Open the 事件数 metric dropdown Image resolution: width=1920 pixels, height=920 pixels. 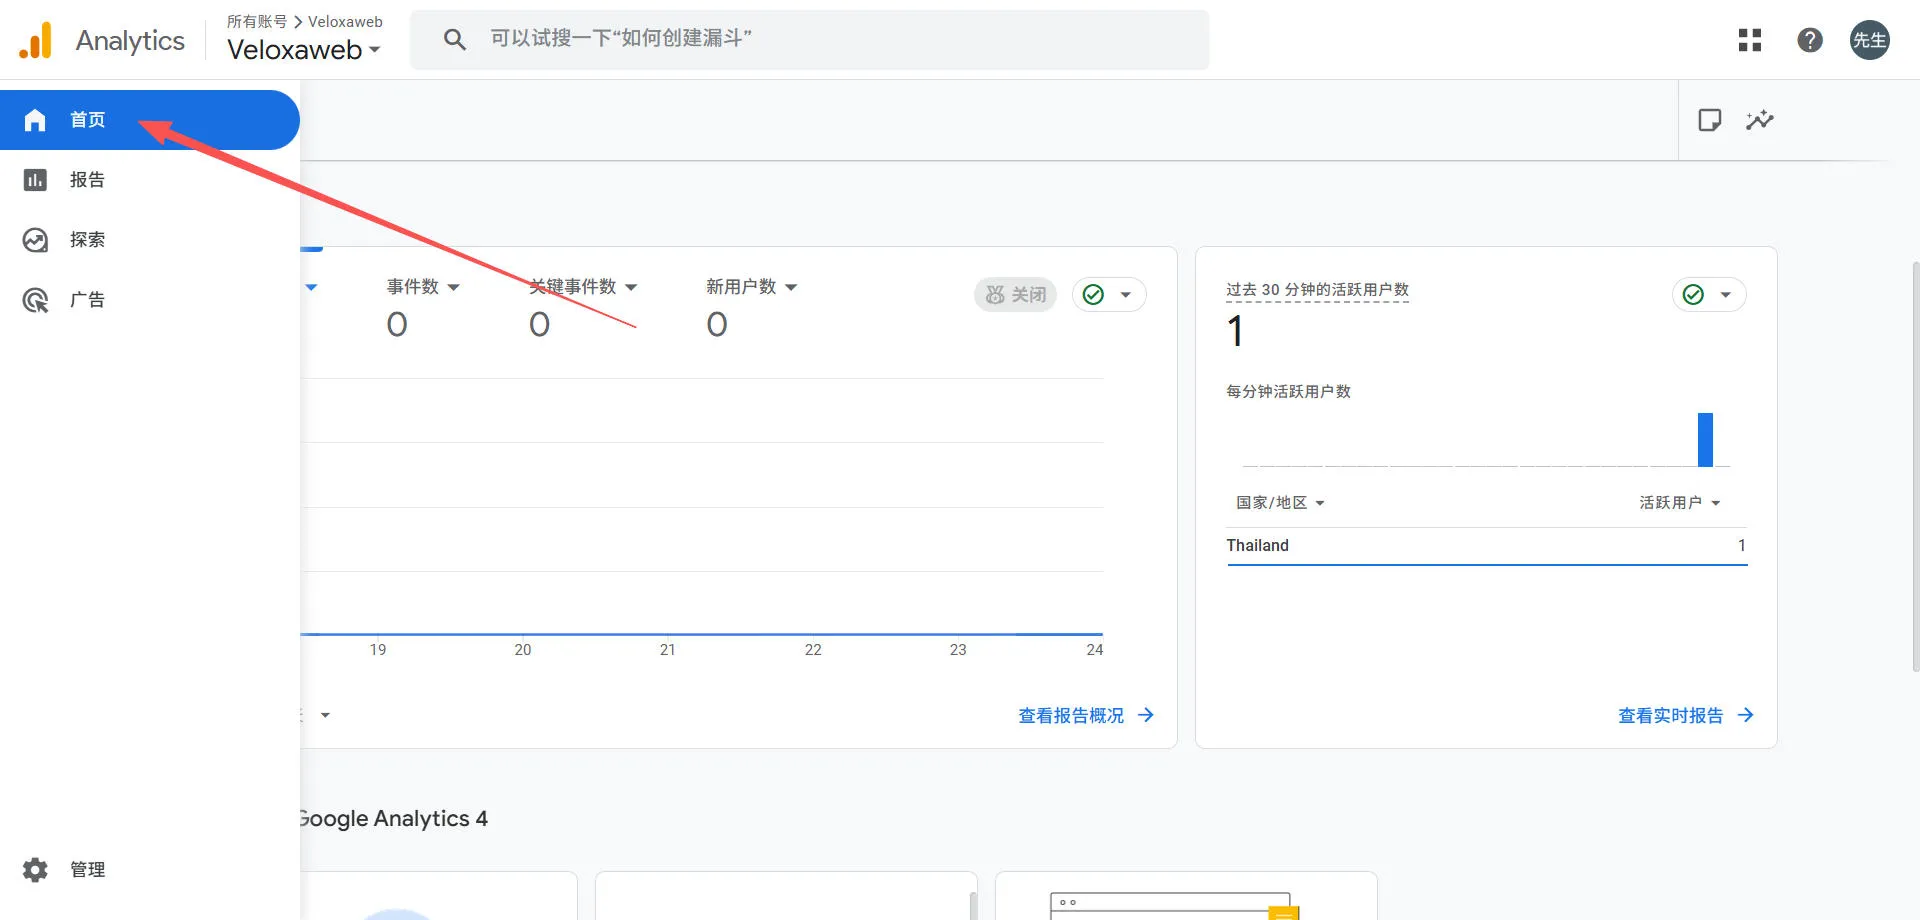(421, 287)
